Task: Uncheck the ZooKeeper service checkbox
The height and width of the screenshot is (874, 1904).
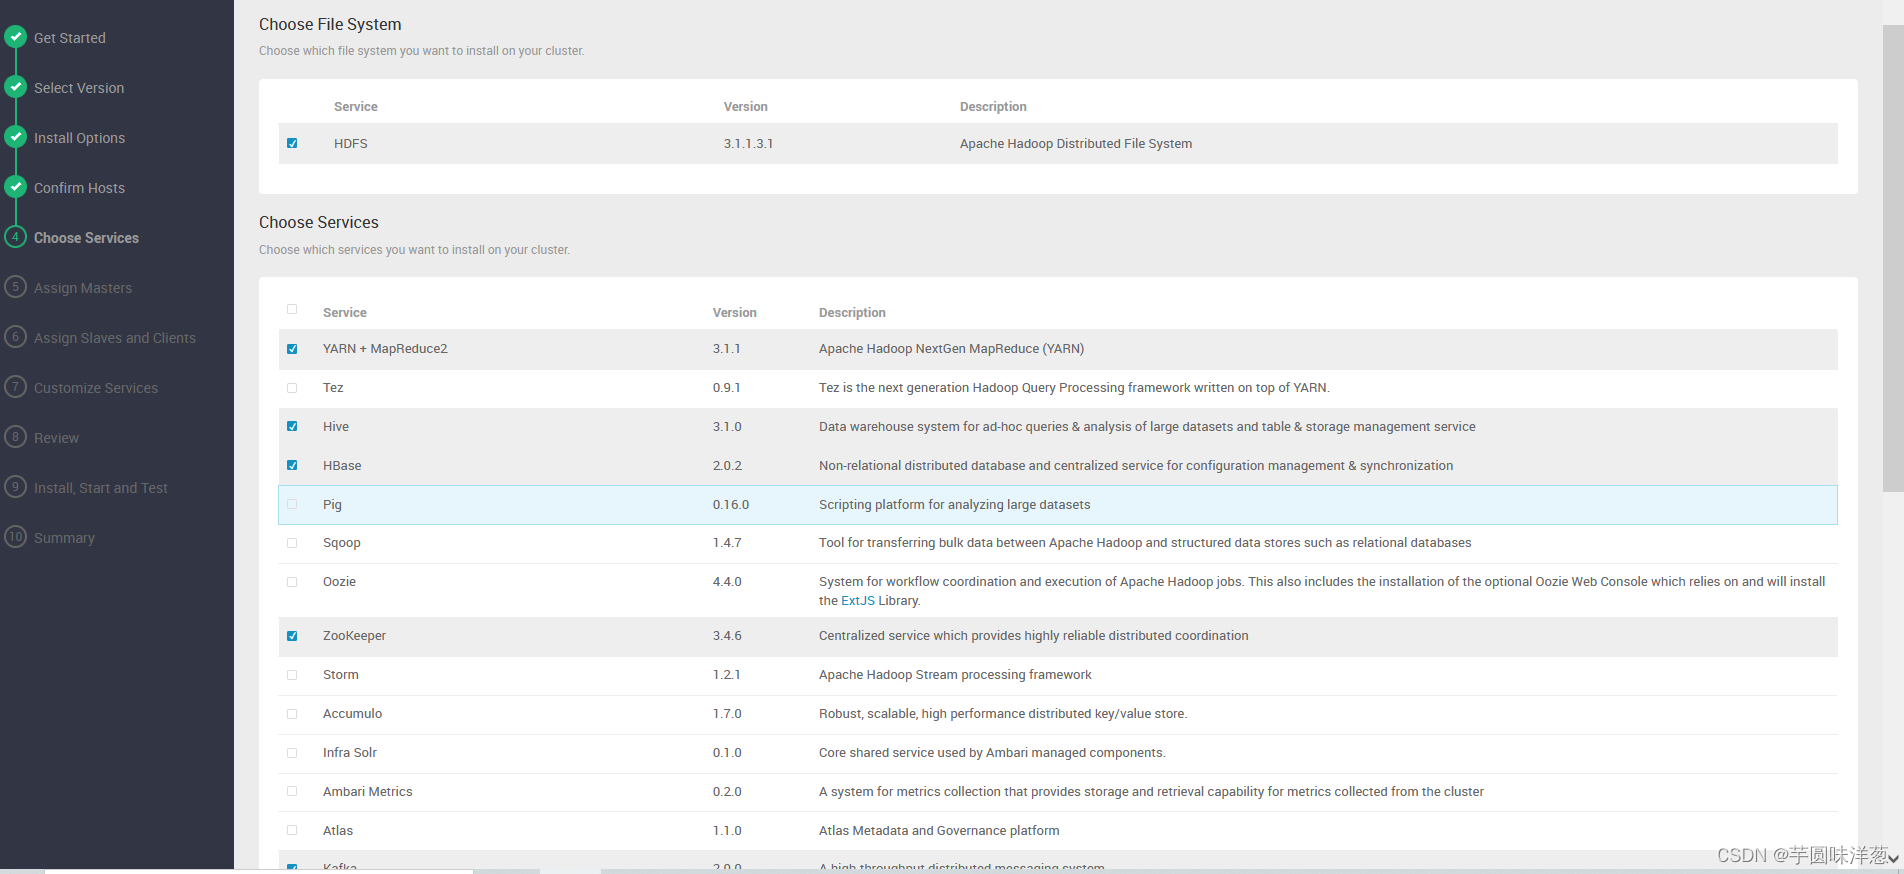Action: (x=292, y=636)
